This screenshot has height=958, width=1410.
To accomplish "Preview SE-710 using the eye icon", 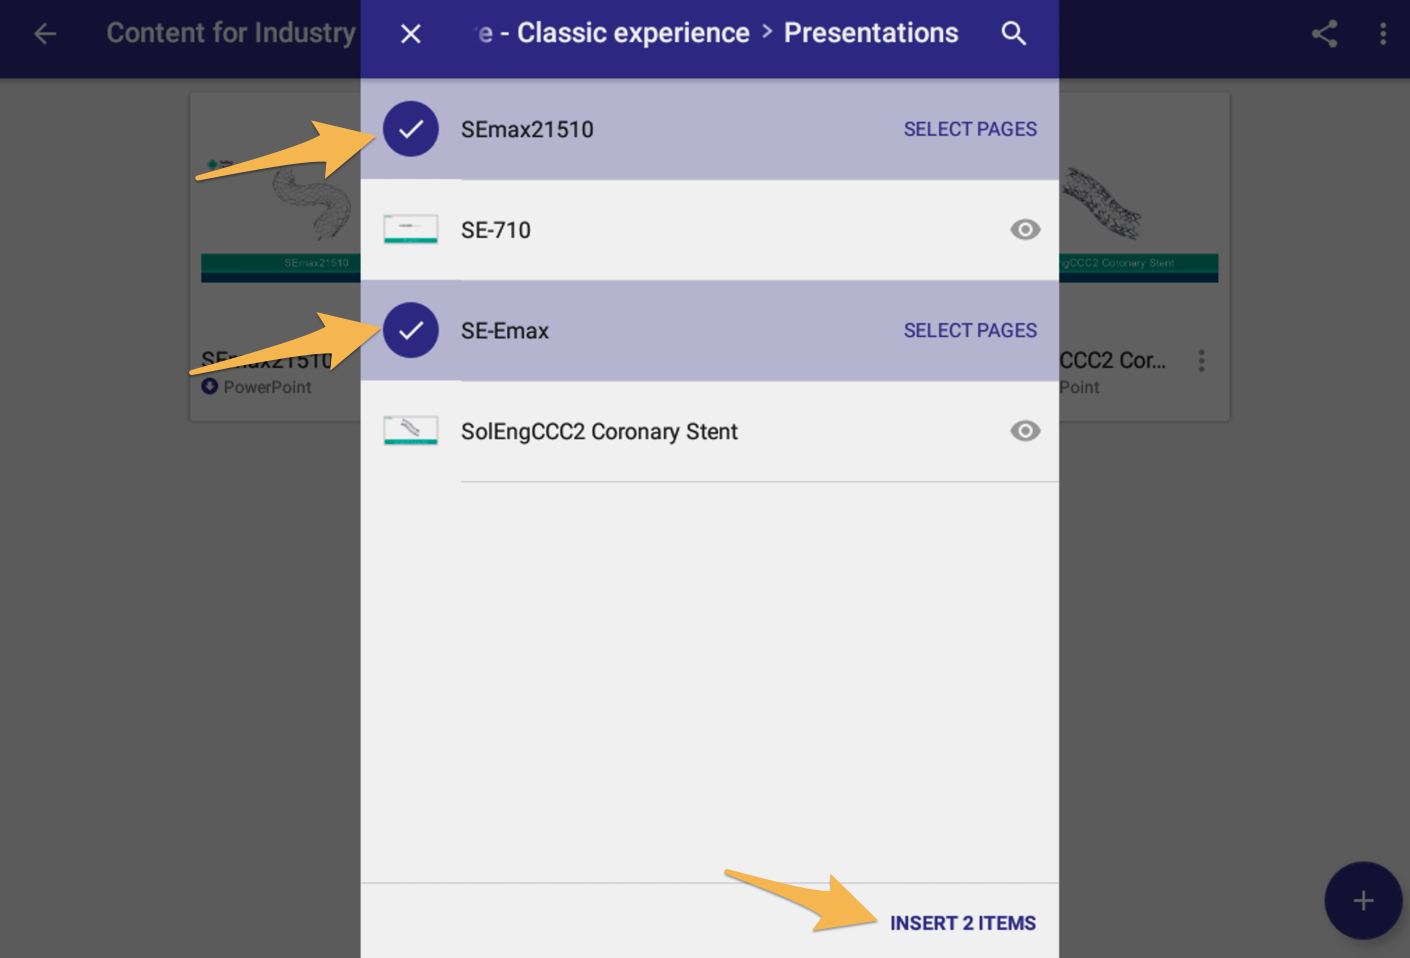I will [1025, 230].
